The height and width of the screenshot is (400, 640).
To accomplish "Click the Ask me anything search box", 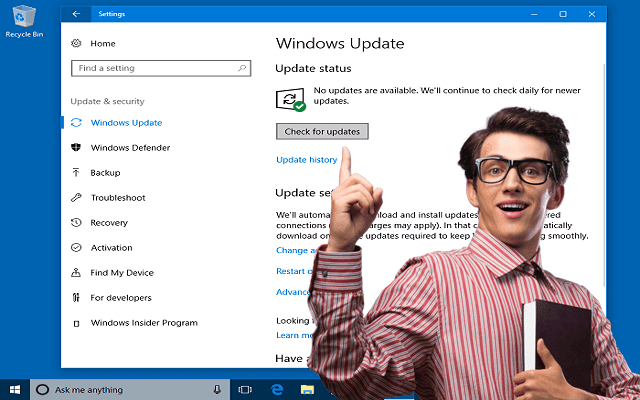I will 130,390.
